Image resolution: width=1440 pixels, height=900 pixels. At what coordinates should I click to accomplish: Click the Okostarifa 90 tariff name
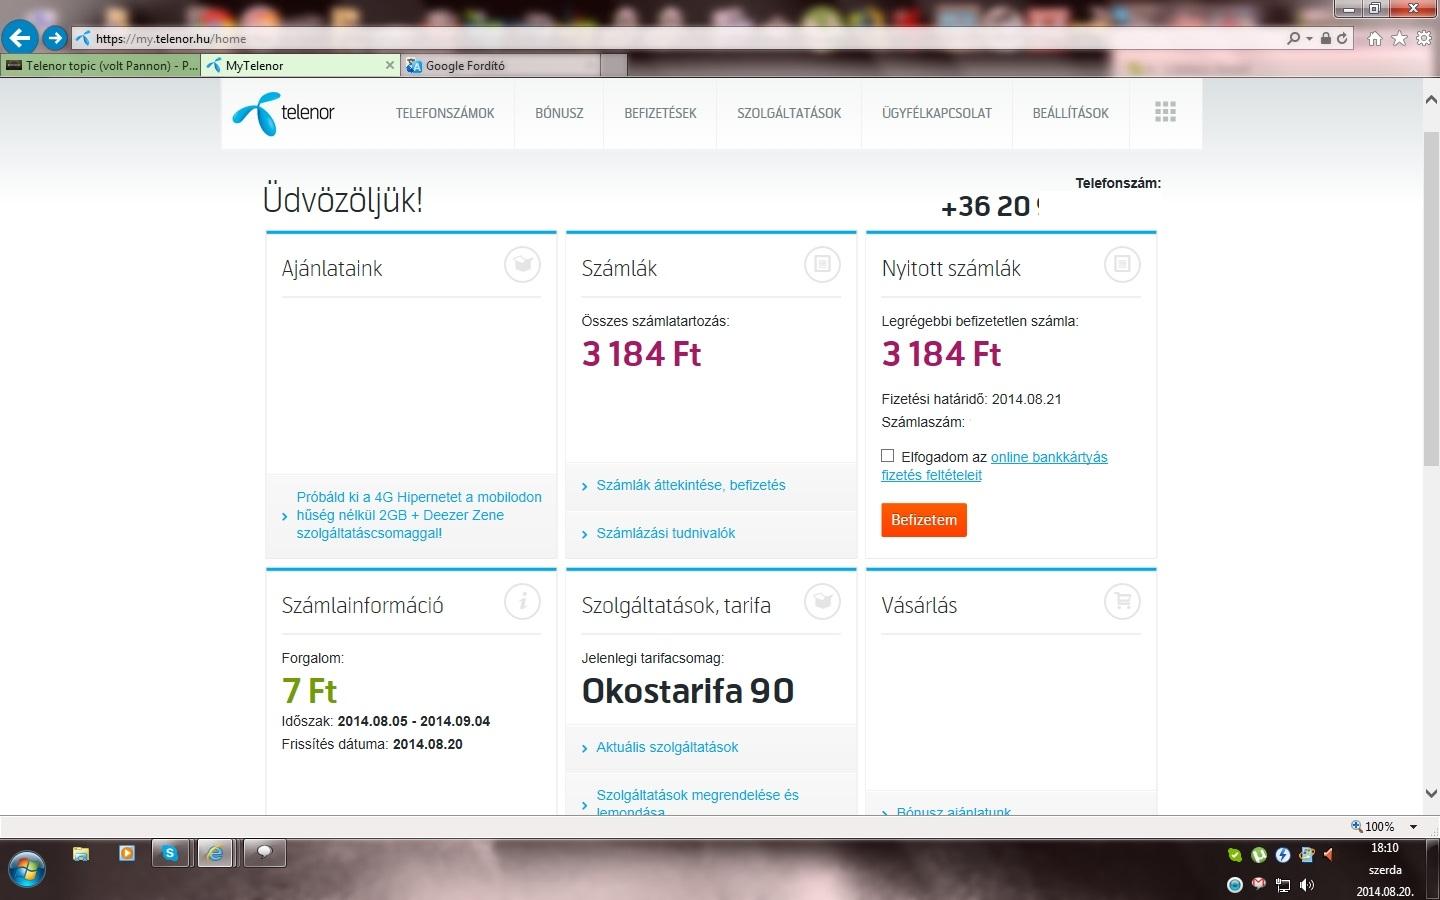coord(688,691)
